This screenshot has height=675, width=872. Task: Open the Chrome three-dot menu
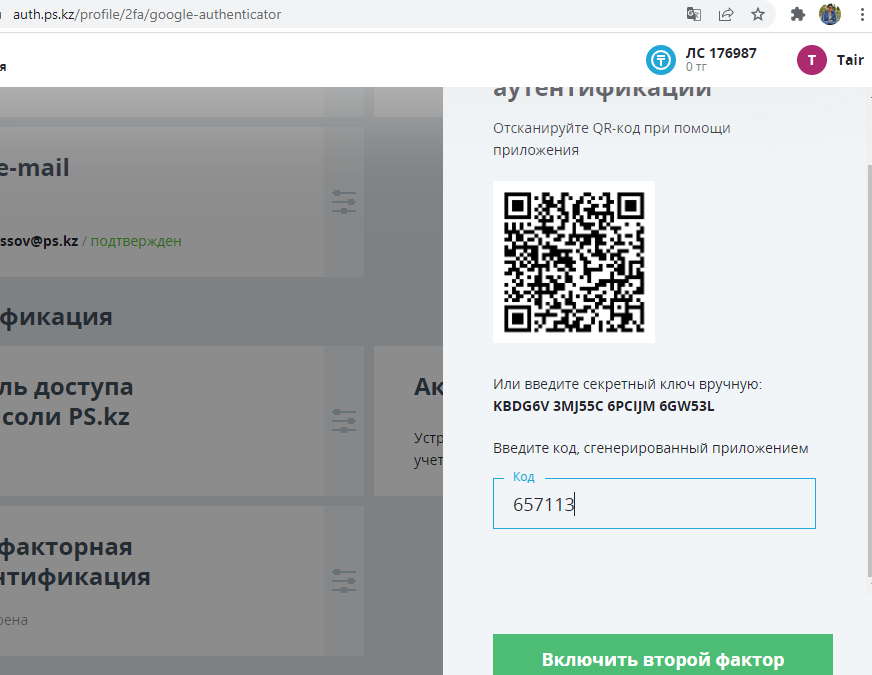pyautogui.click(x=862, y=14)
